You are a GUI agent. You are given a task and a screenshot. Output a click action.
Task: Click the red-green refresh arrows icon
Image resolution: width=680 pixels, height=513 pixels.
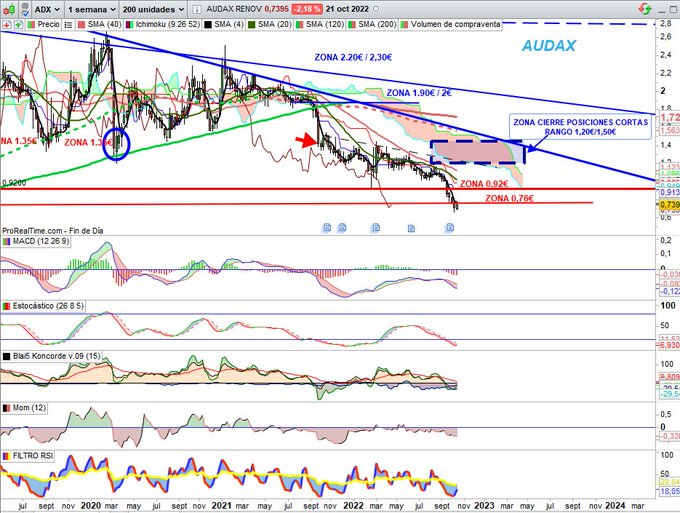(x=645, y=9)
